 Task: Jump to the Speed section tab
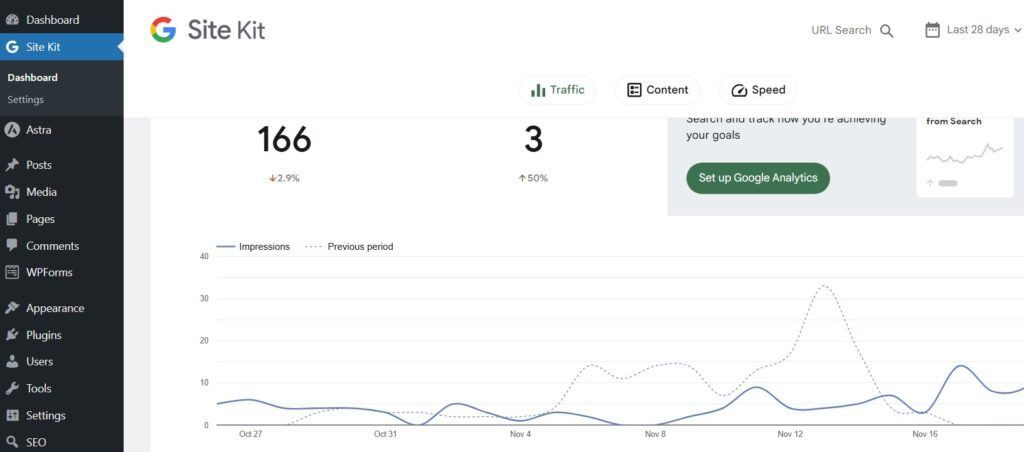(758, 90)
